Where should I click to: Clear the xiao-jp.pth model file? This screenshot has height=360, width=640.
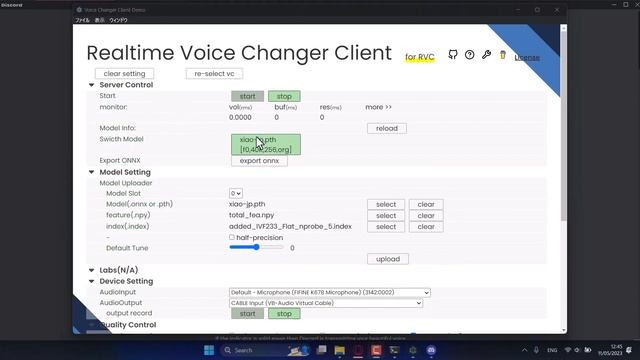(x=426, y=204)
